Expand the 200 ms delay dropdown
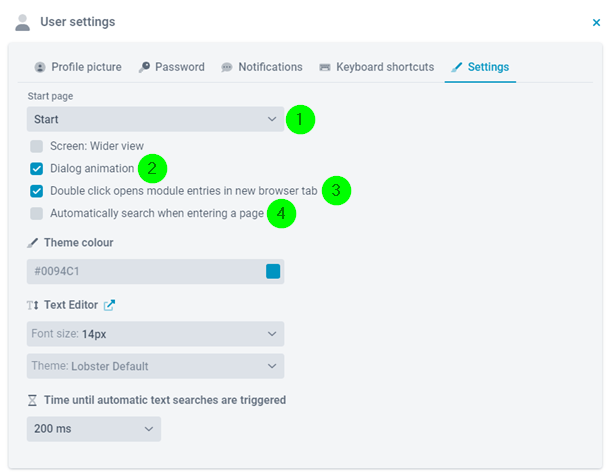Viewport: 609px width, 473px height. tap(94, 429)
